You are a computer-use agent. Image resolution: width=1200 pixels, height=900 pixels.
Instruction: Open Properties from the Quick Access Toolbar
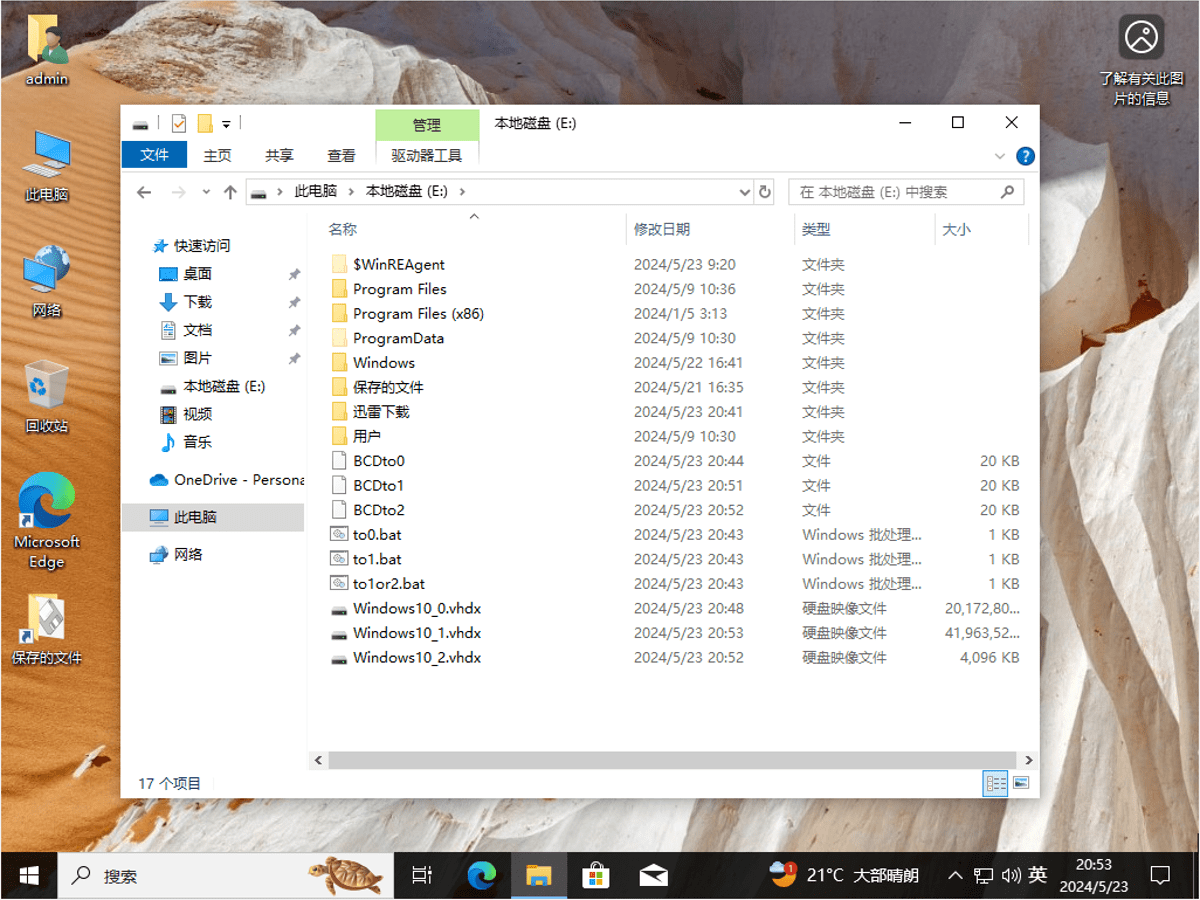[x=180, y=123]
